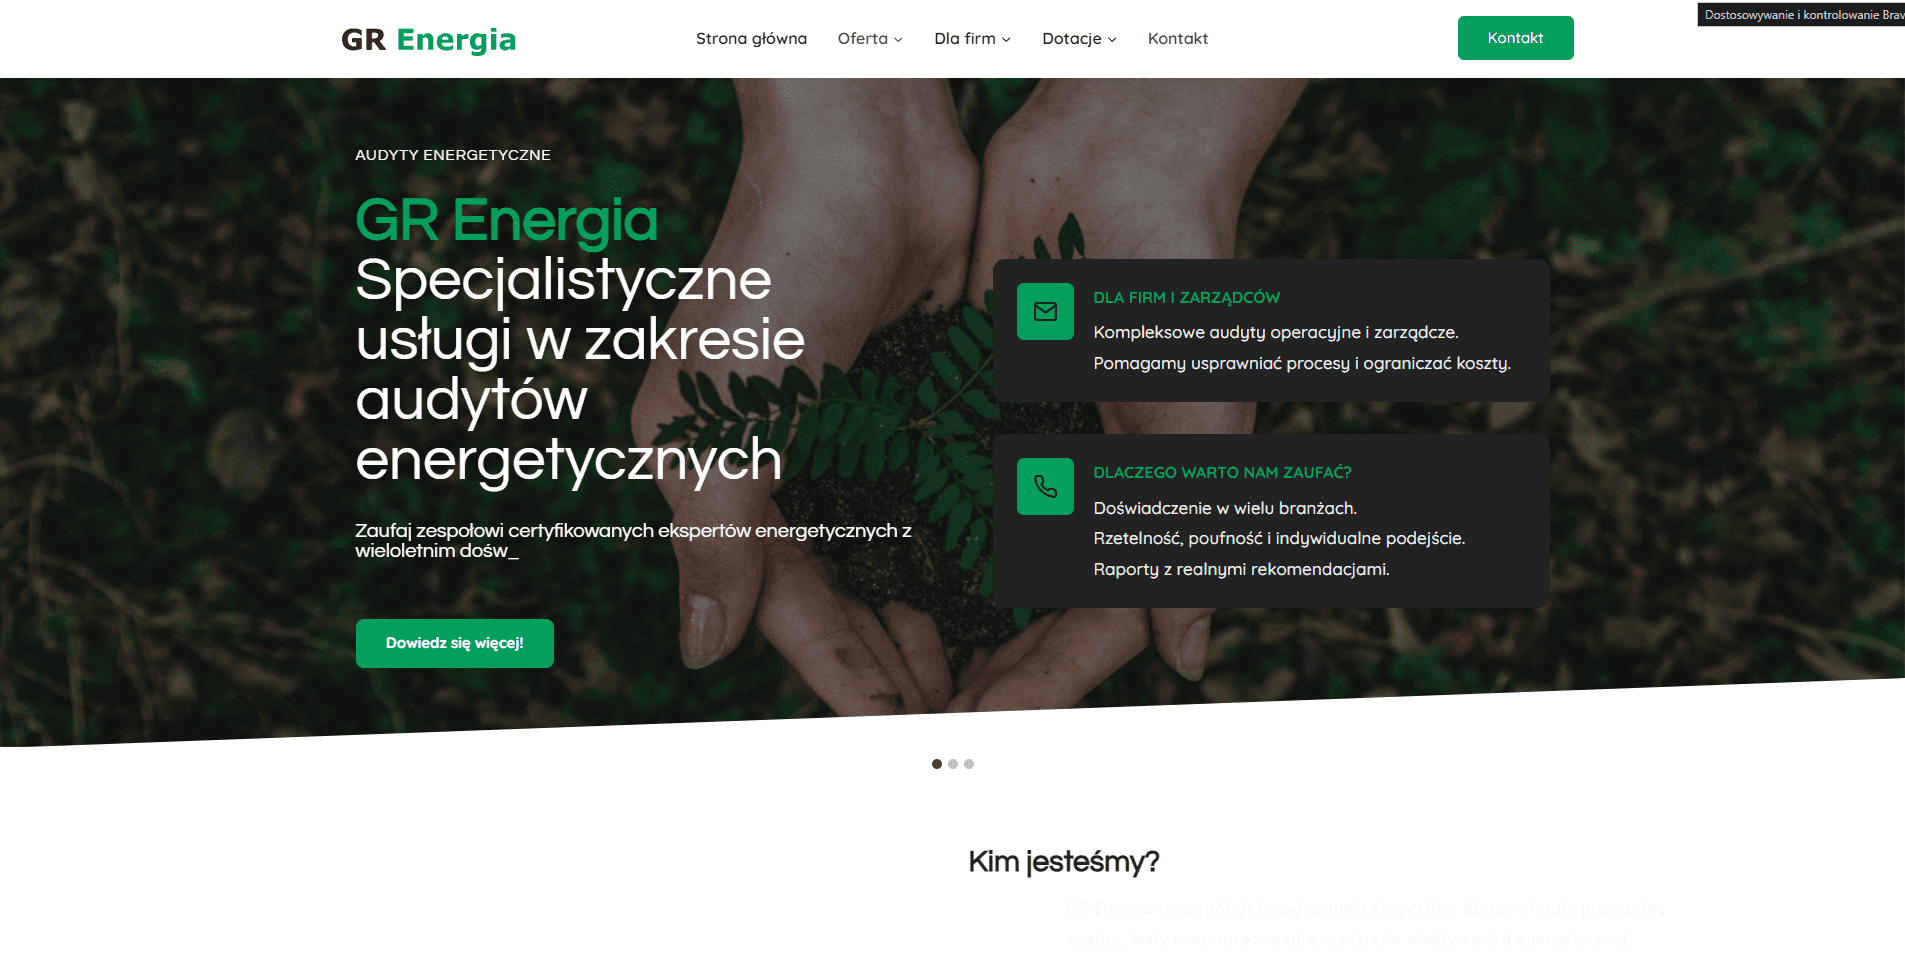Screen dimensions: 1905x956
Task: Click the Dowiedz się więcej button
Action: 455,643
